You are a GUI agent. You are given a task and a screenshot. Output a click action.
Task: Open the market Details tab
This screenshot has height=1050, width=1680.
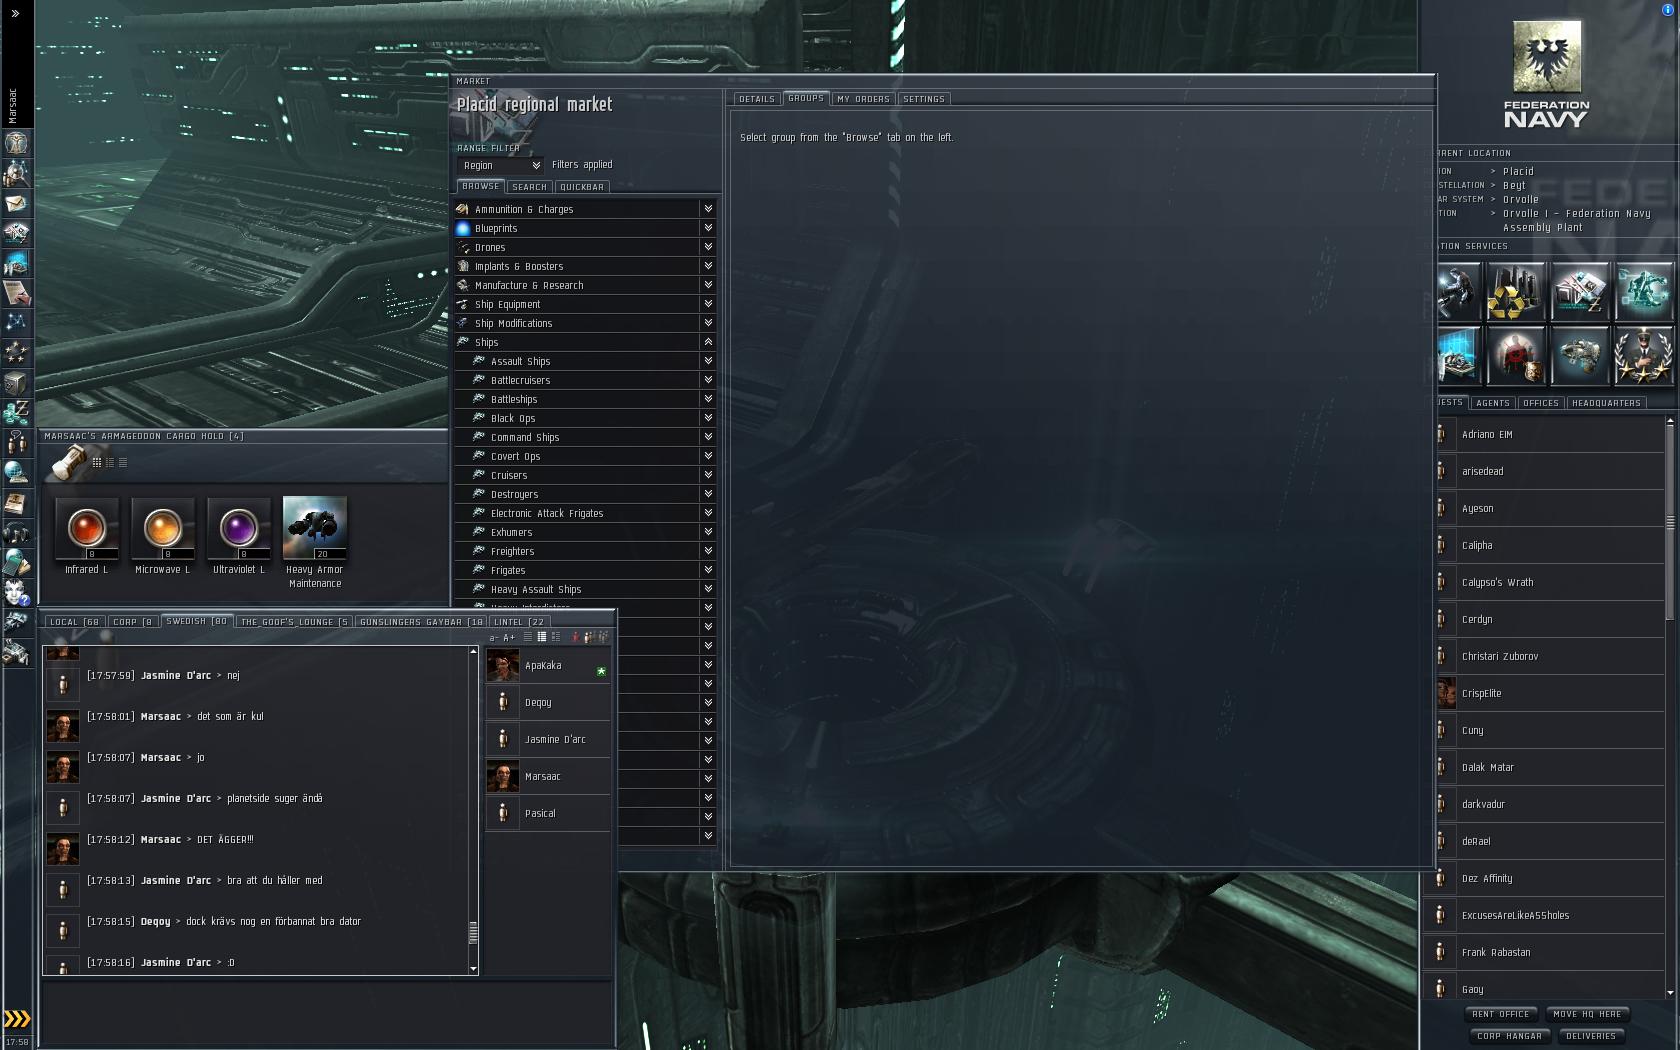[x=757, y=99]
